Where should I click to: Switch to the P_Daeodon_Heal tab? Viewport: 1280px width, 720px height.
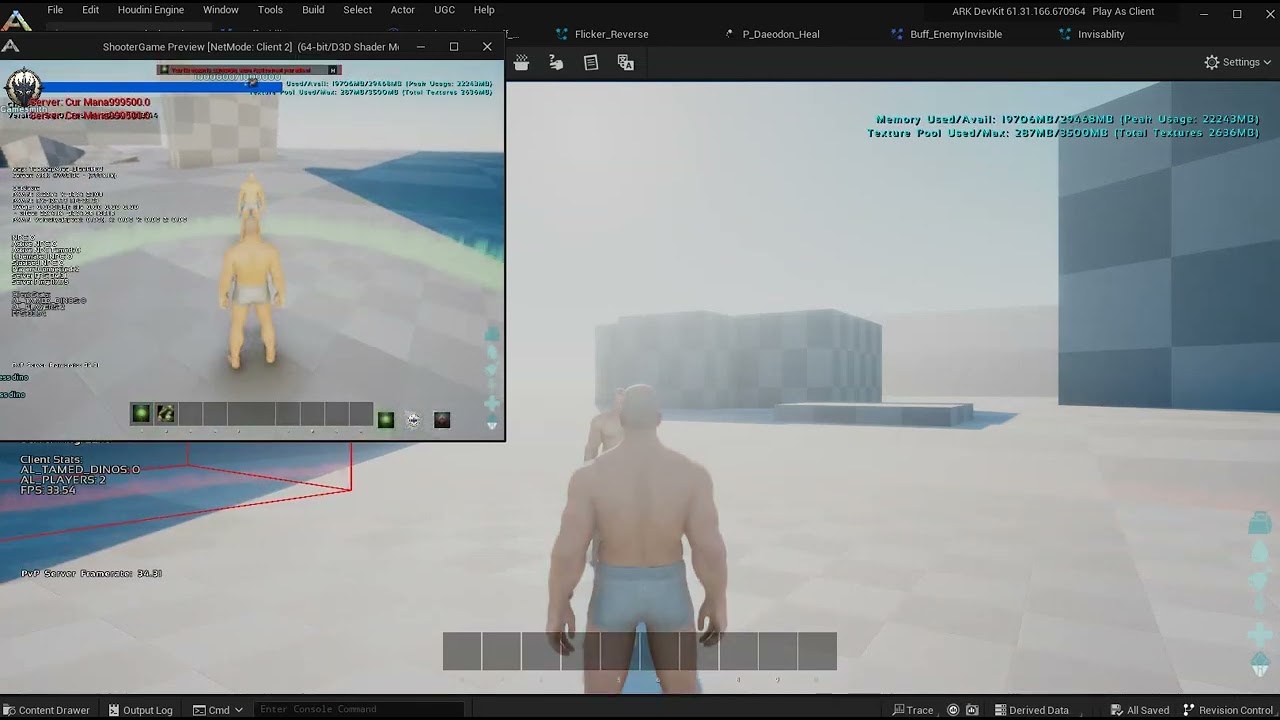[780, 34]
